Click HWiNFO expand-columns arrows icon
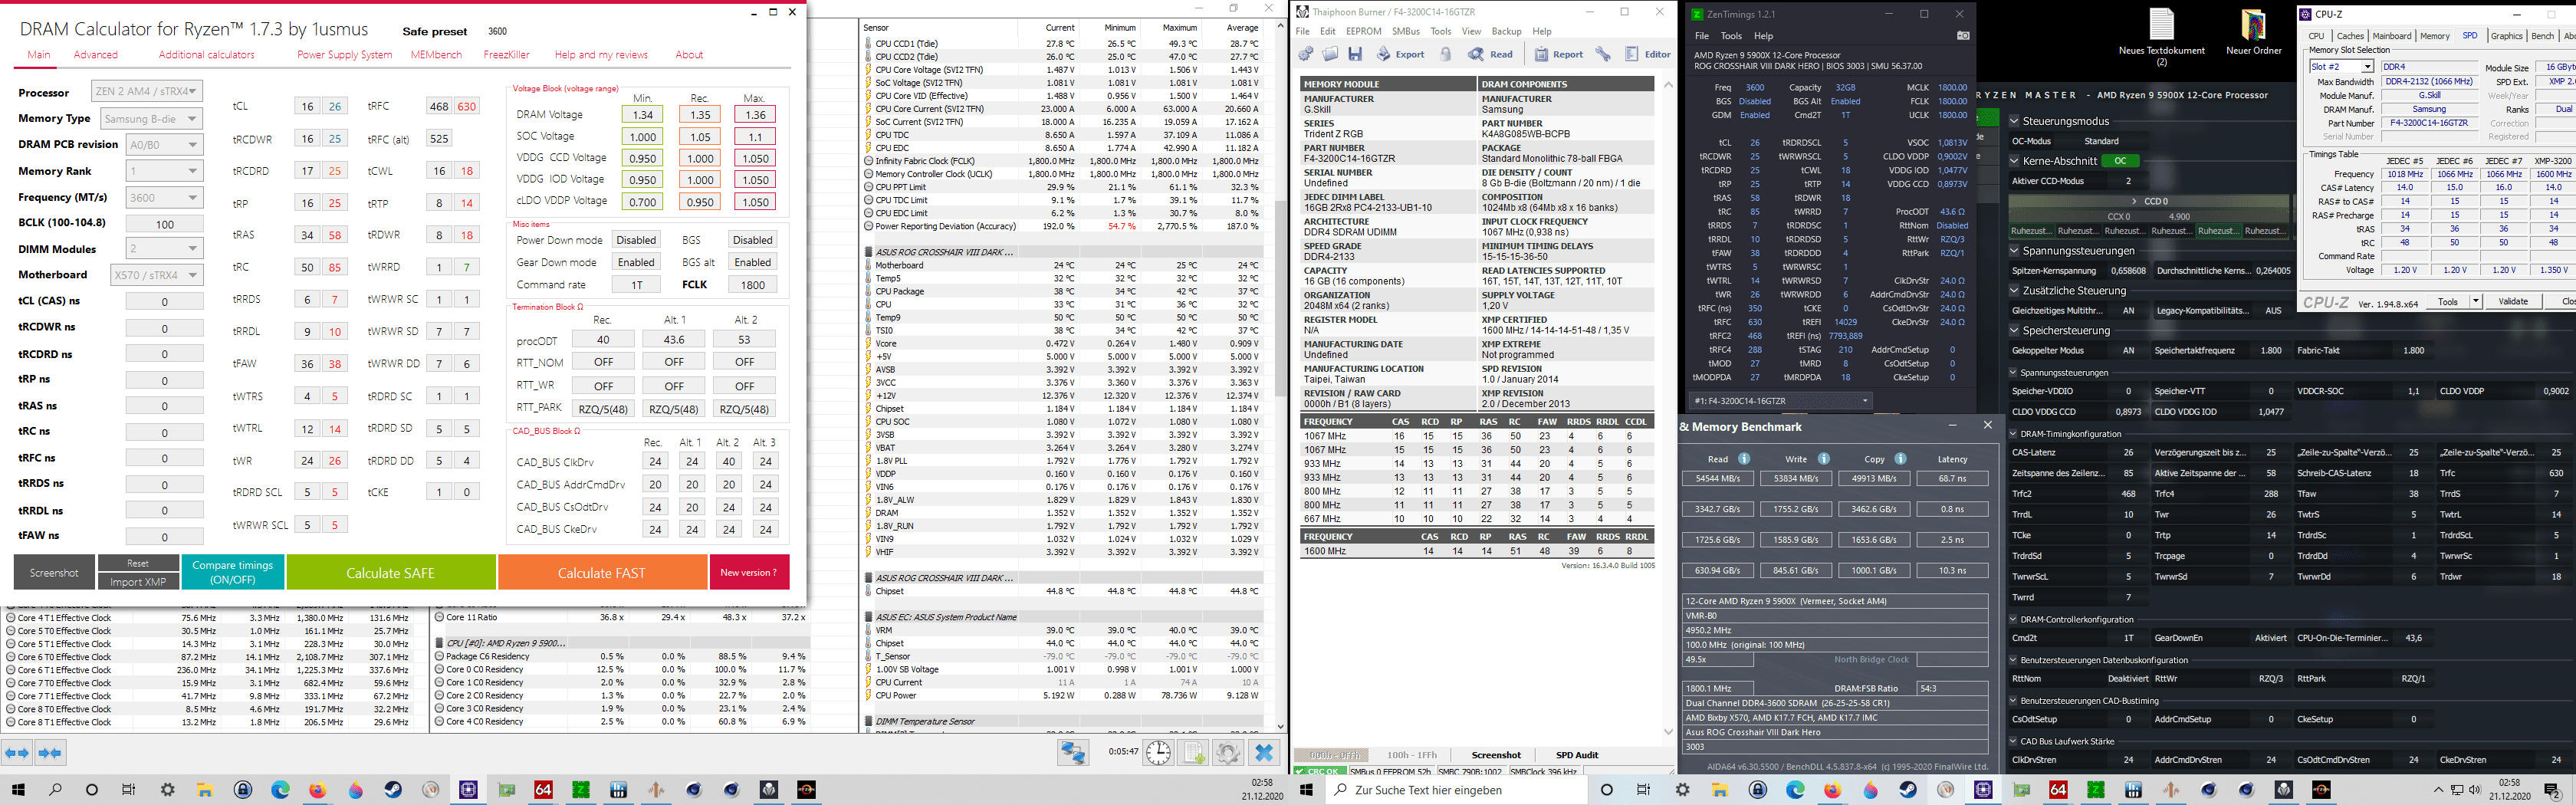Viewport: 2576px width, 805px height. click(x=17, y=753)
